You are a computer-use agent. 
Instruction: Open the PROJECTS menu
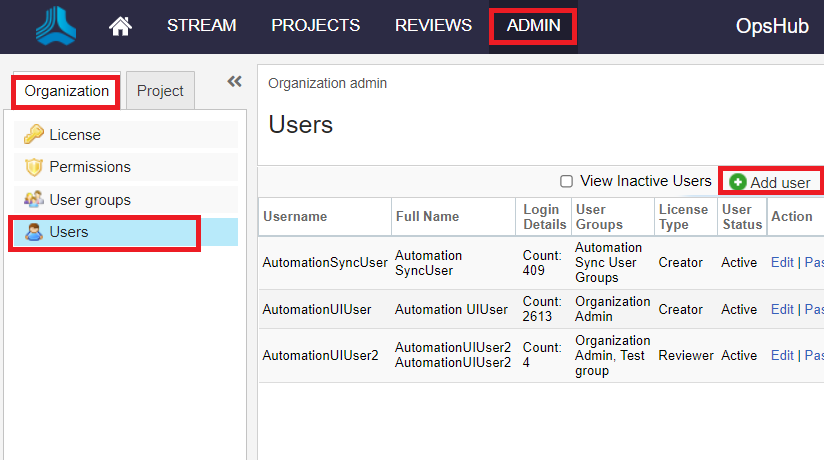315,26
